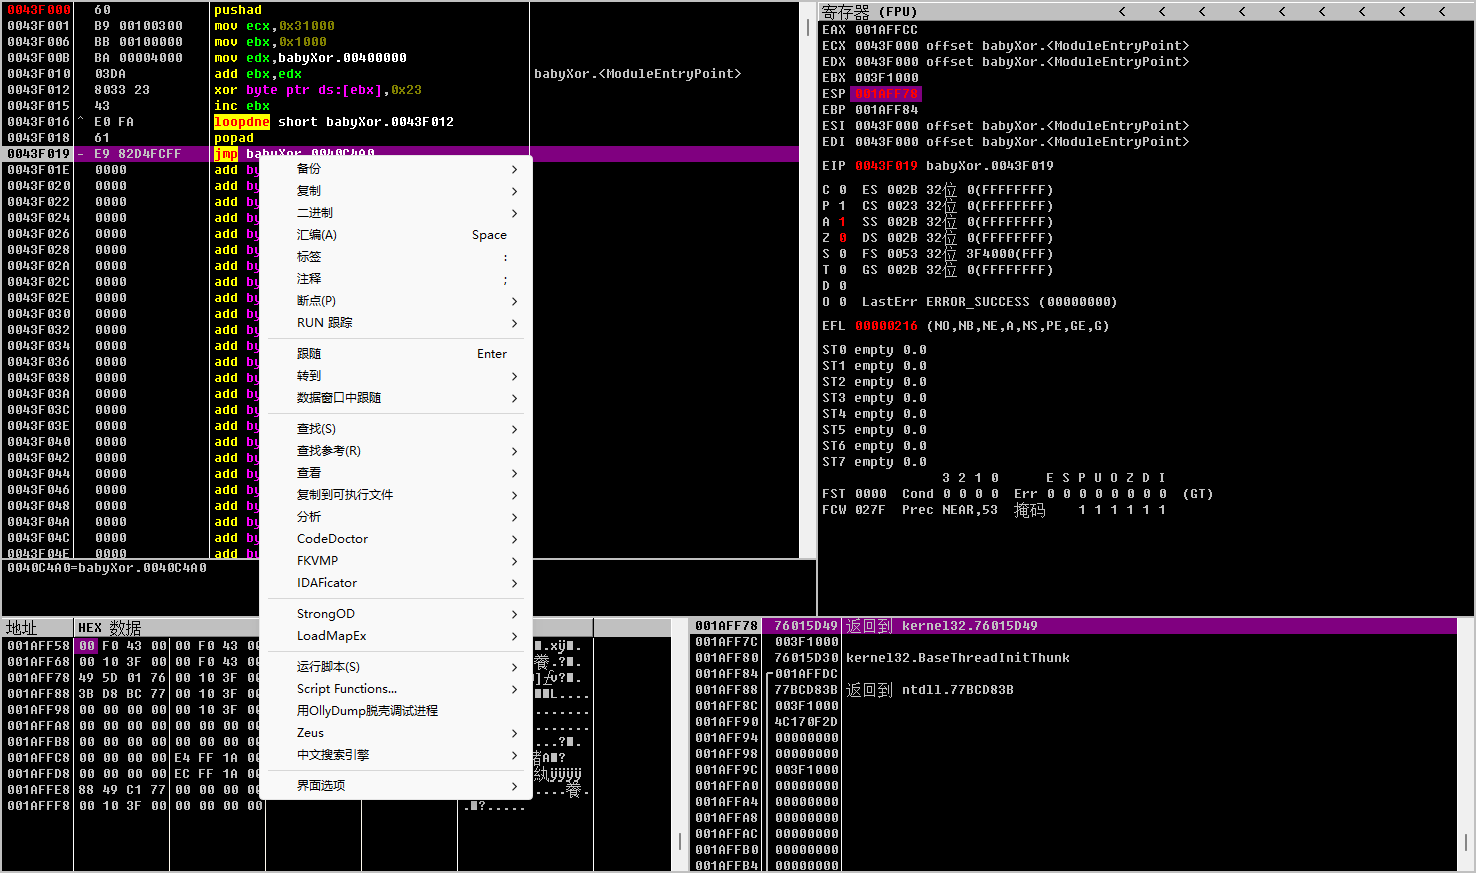Open the 二进制 submenu

[x=396, y=213]
